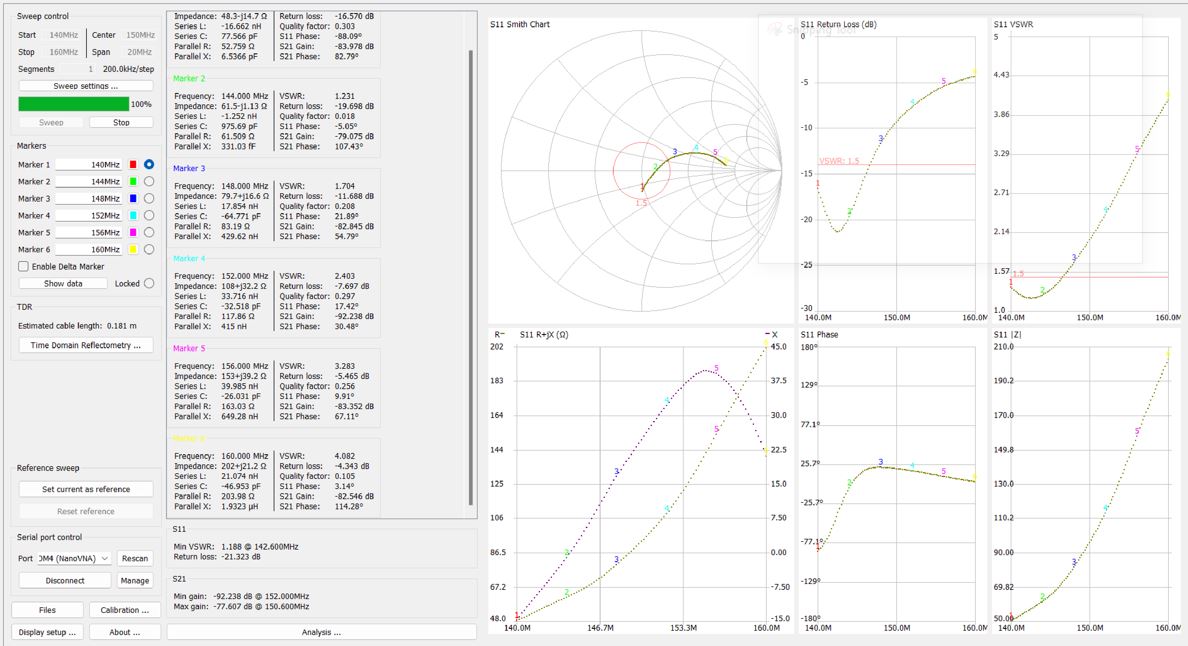Edit Marker 6 frequency field
The width and height of the screenshot is (1188, 646).
click(x=89, y=249)
